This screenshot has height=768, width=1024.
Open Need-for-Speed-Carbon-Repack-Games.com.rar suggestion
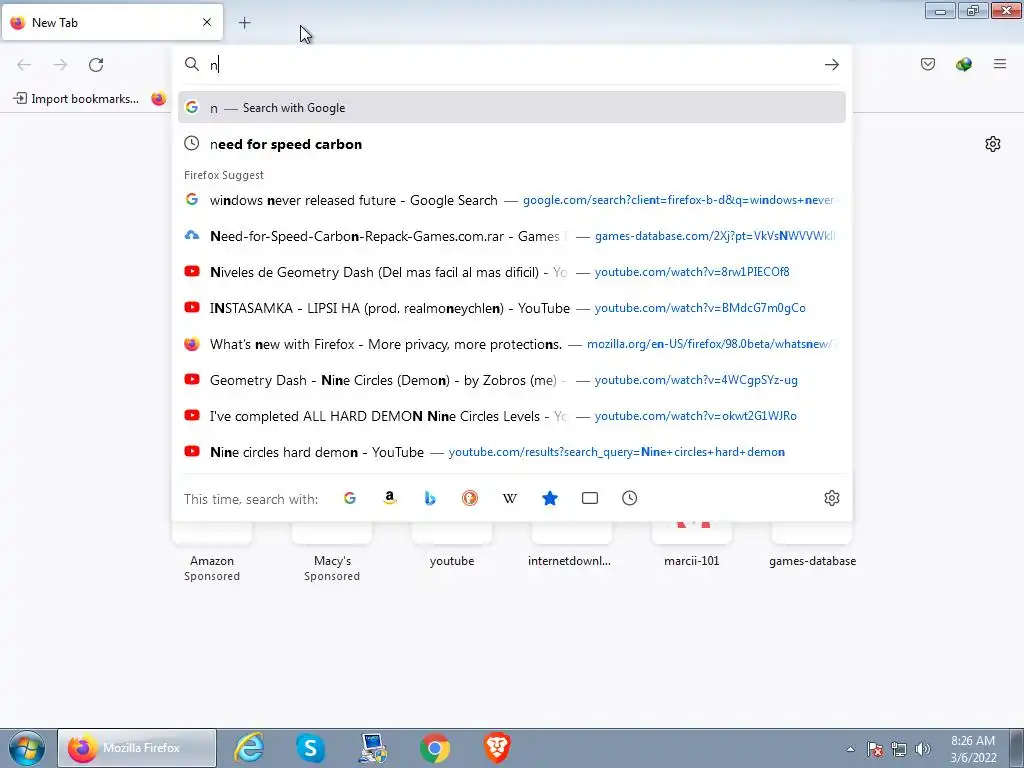click(511, 236)
